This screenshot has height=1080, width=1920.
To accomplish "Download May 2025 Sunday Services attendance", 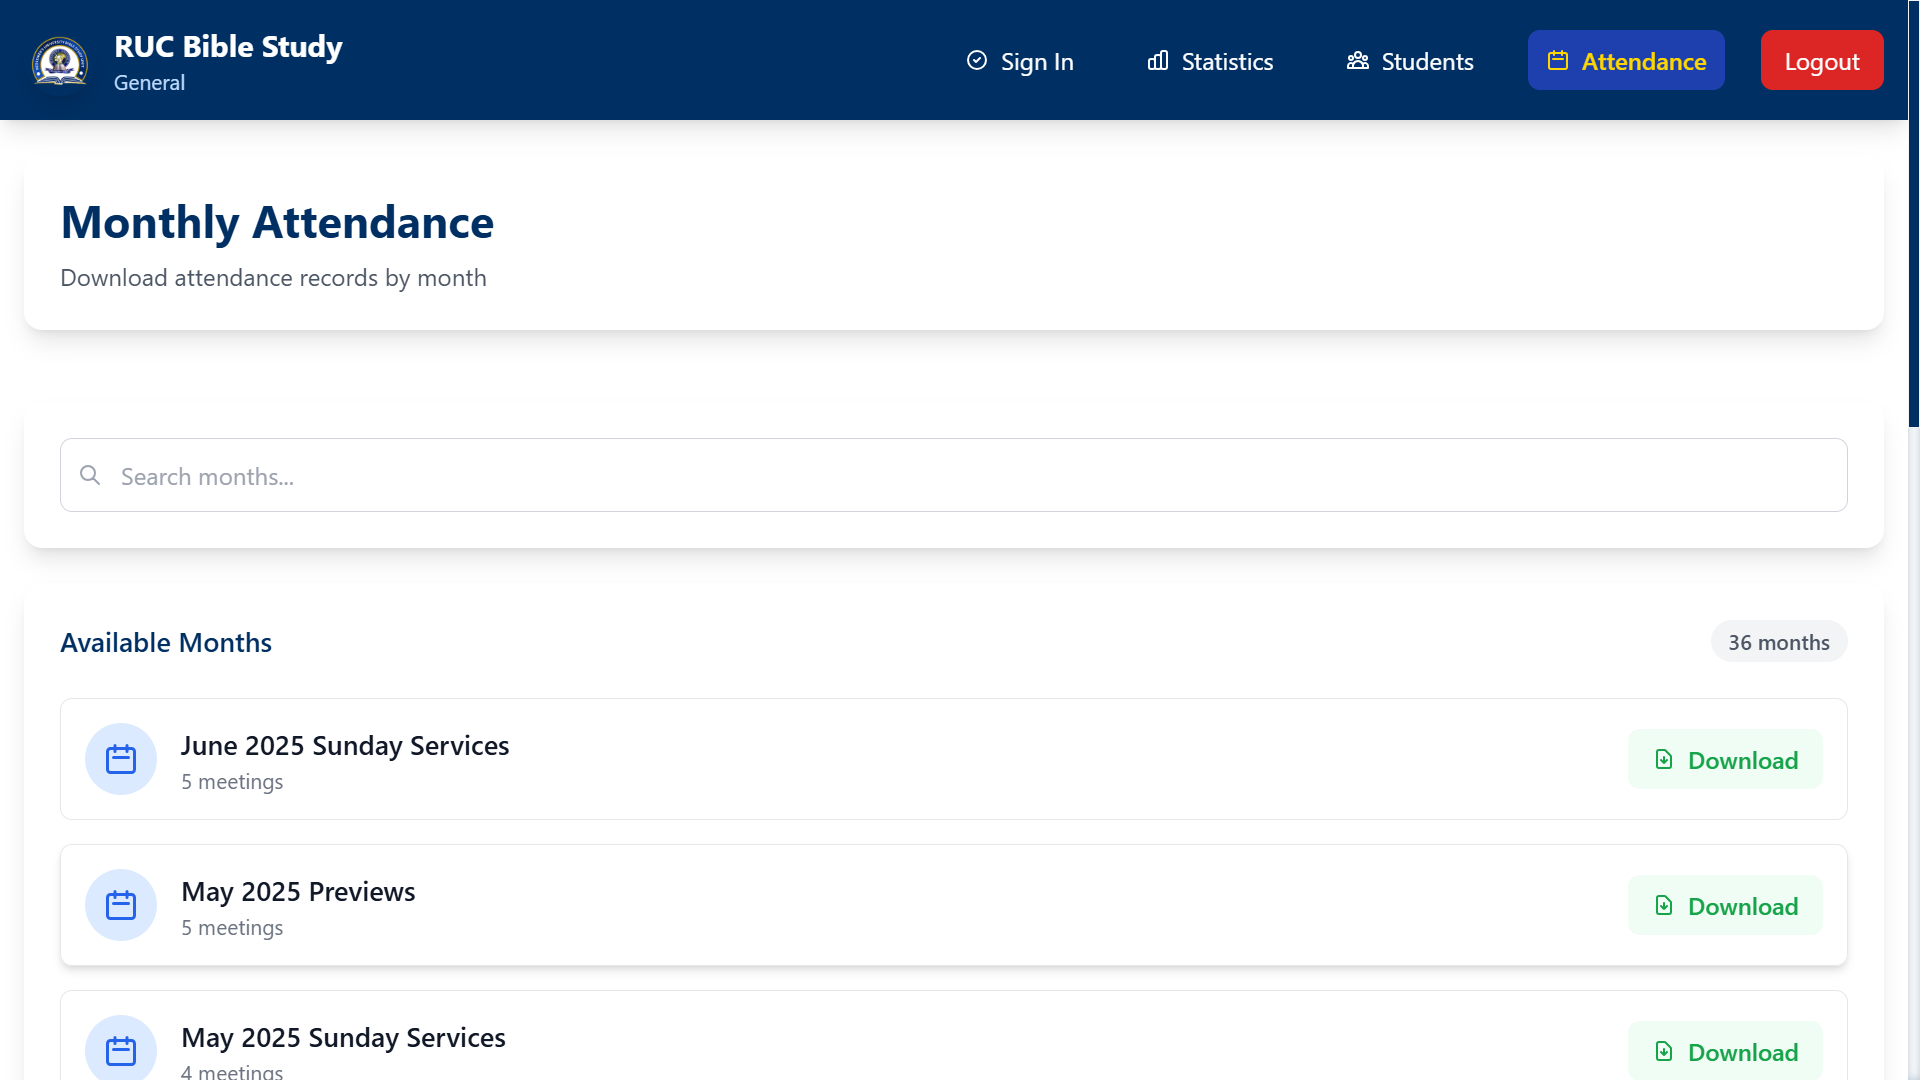I will (1725, 1051).
